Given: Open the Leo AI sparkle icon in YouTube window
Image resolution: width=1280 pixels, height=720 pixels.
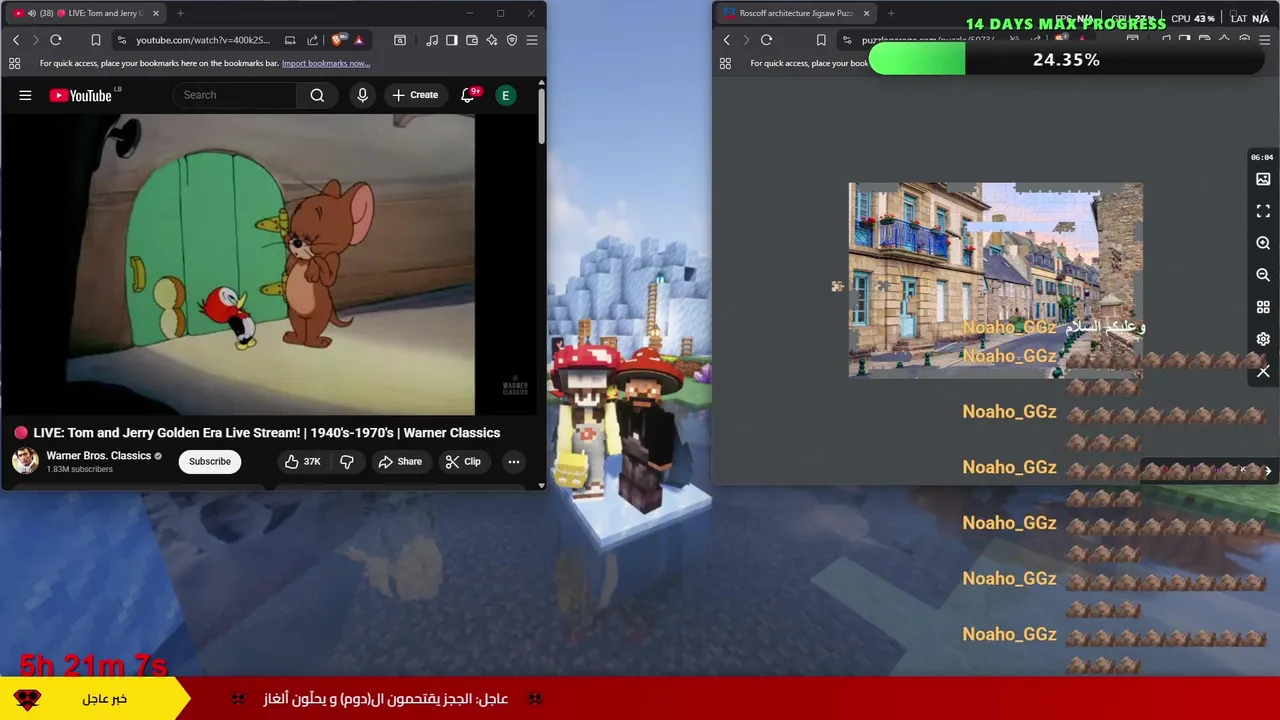Looking at the screenshot, I should click(x=492, y=40).
